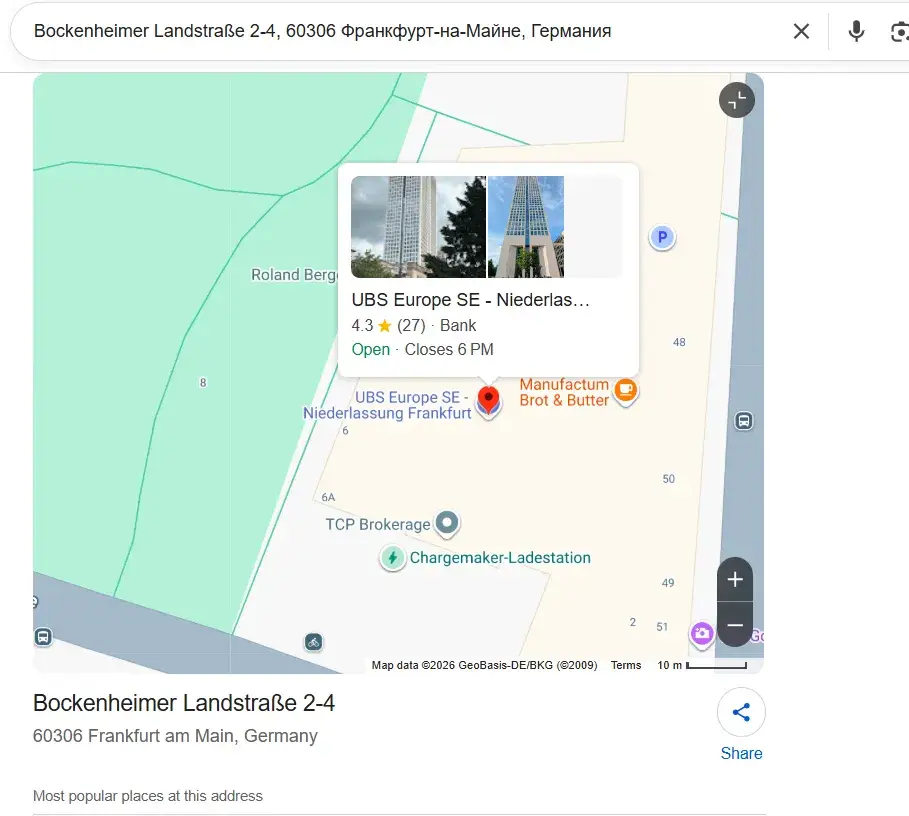Open the Manufactum Brot & Butter café marker
This screenshot has height=816, width=909.
pyautogui.click(x=626, y=390)
